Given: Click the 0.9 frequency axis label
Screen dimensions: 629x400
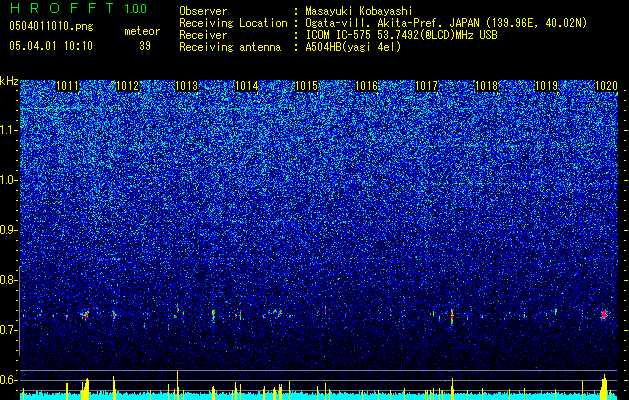Looking at the screenshot, I should (x=8, y=230).
